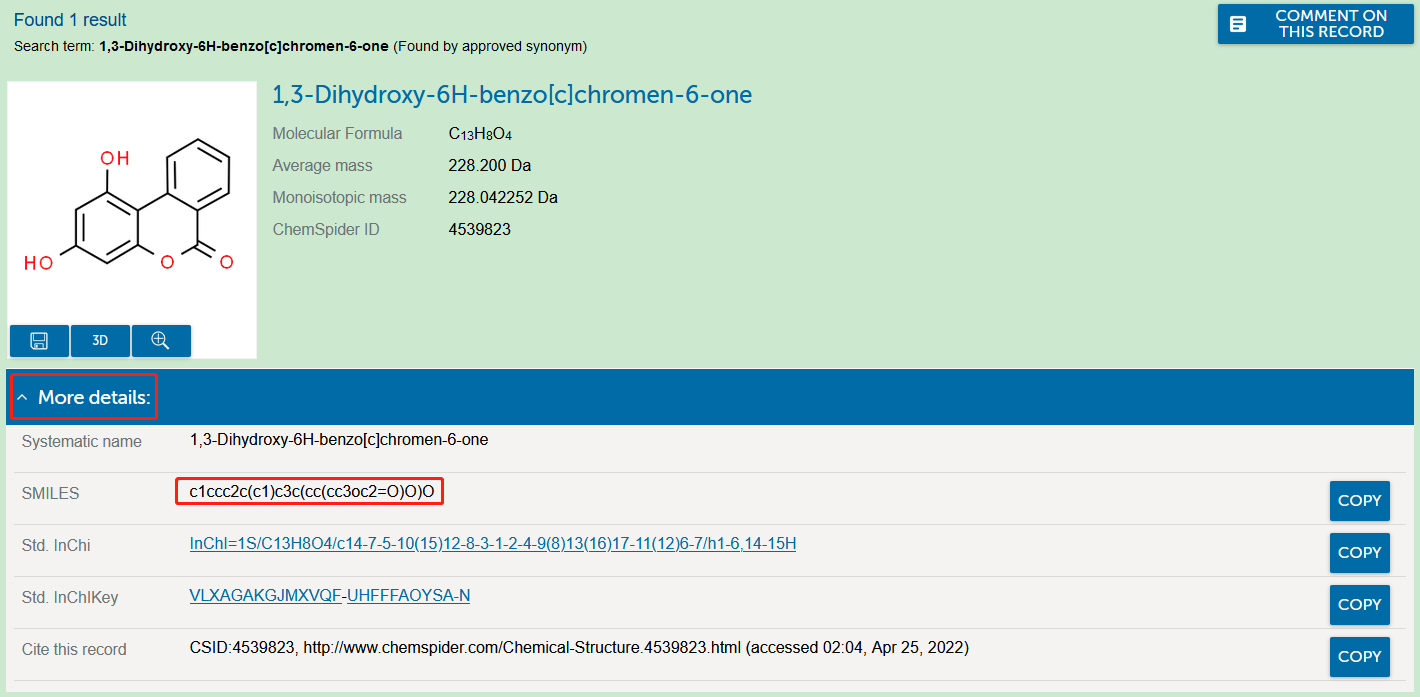Copy the Cite this record text

[1359, 657]
